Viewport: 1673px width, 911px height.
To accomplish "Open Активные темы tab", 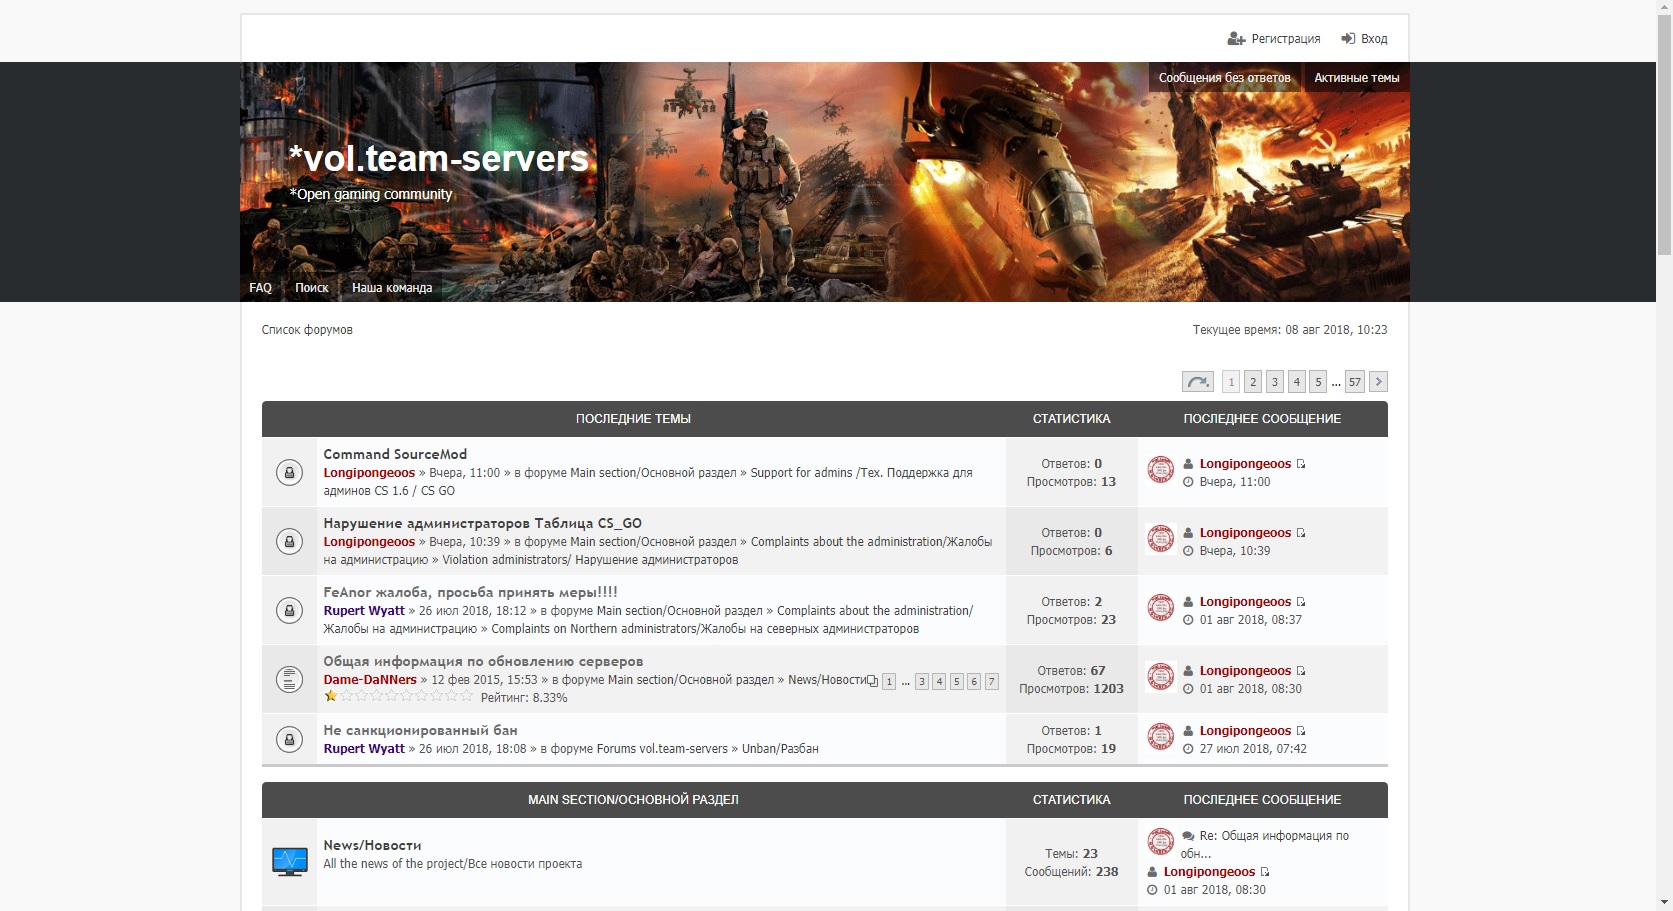I will click(x=1356, y=78).
